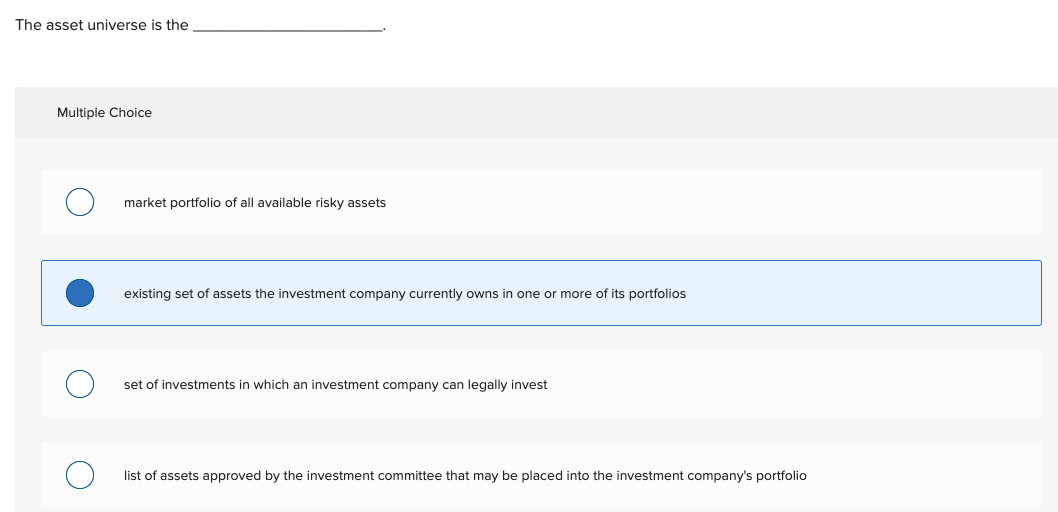Viewport: 1058px width, 512px height.
Task: Click the 'list of assets approved' answer text
Action: tap(465, 476)
